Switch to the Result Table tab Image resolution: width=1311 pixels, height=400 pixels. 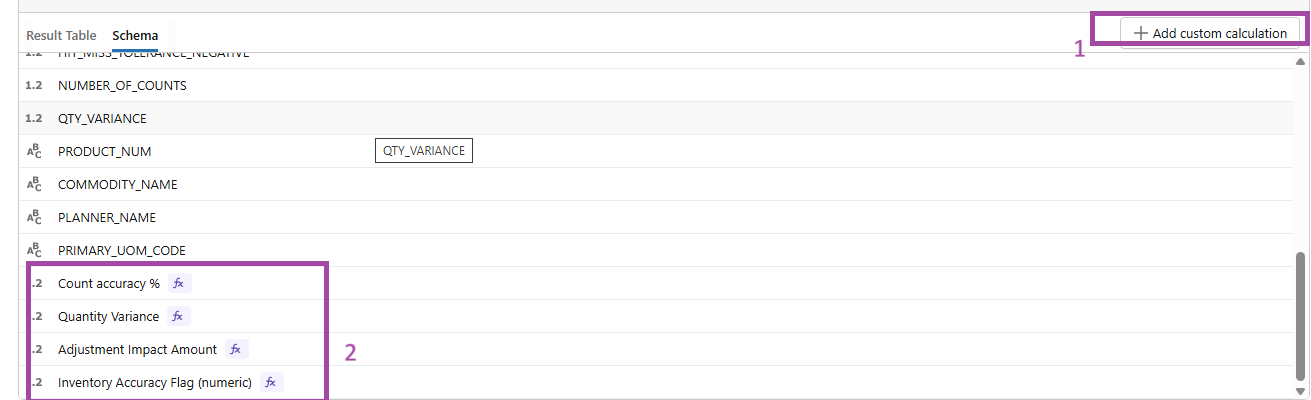pos(61,35)
